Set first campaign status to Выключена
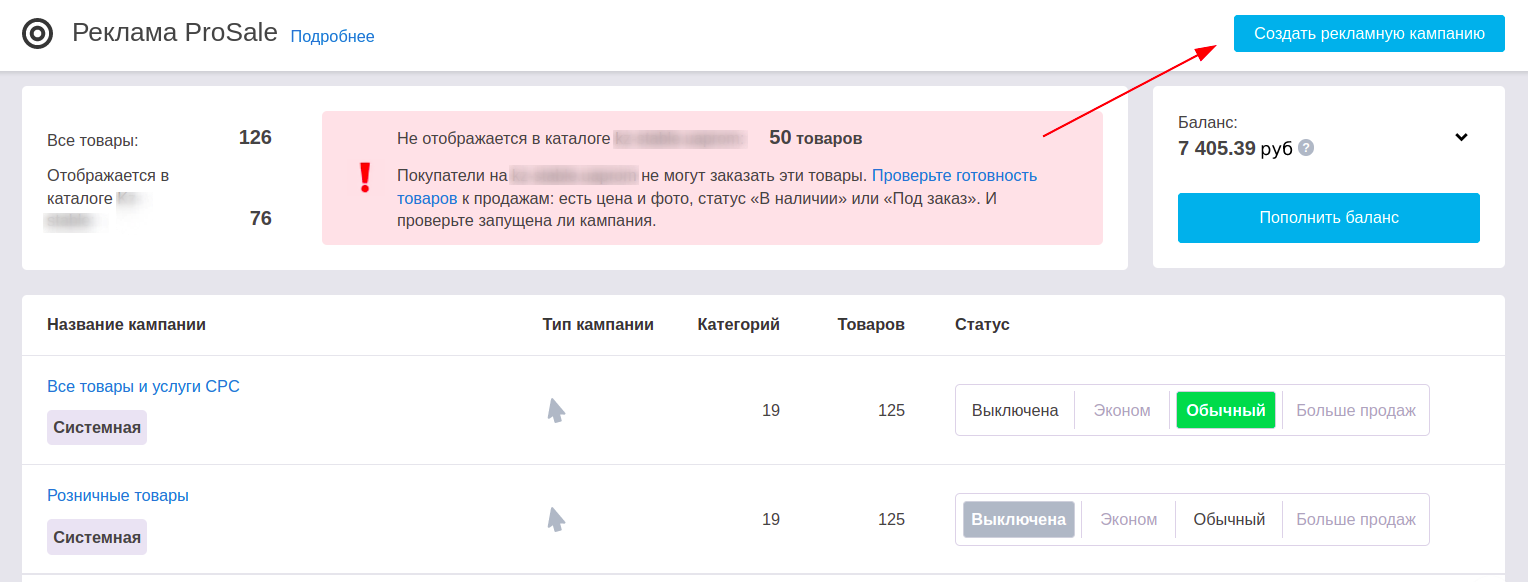The image size is (1528, 582). (x=1015, y=410)
